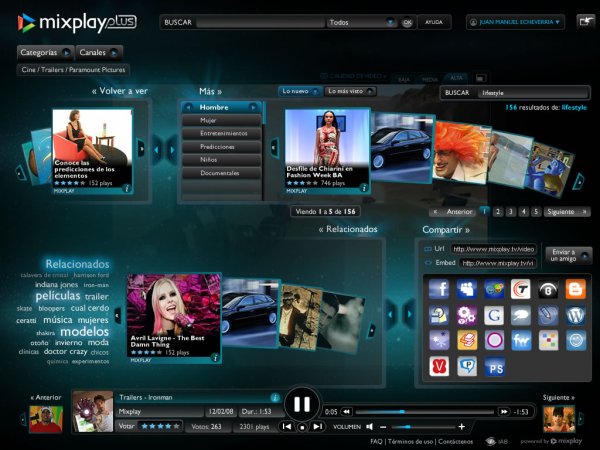Expand the Hombre category right arrow
The width and height of the screenshot is (600, 450).
pos(253,108)
